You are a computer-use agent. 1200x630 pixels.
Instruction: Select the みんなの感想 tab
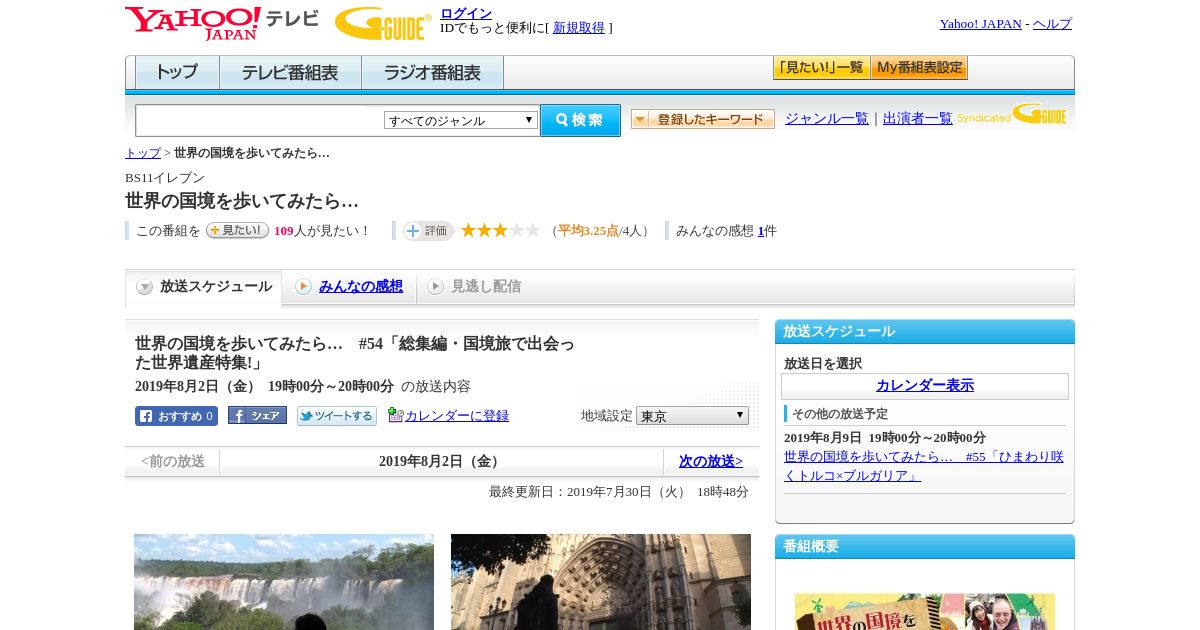click(x=350, y=287)
